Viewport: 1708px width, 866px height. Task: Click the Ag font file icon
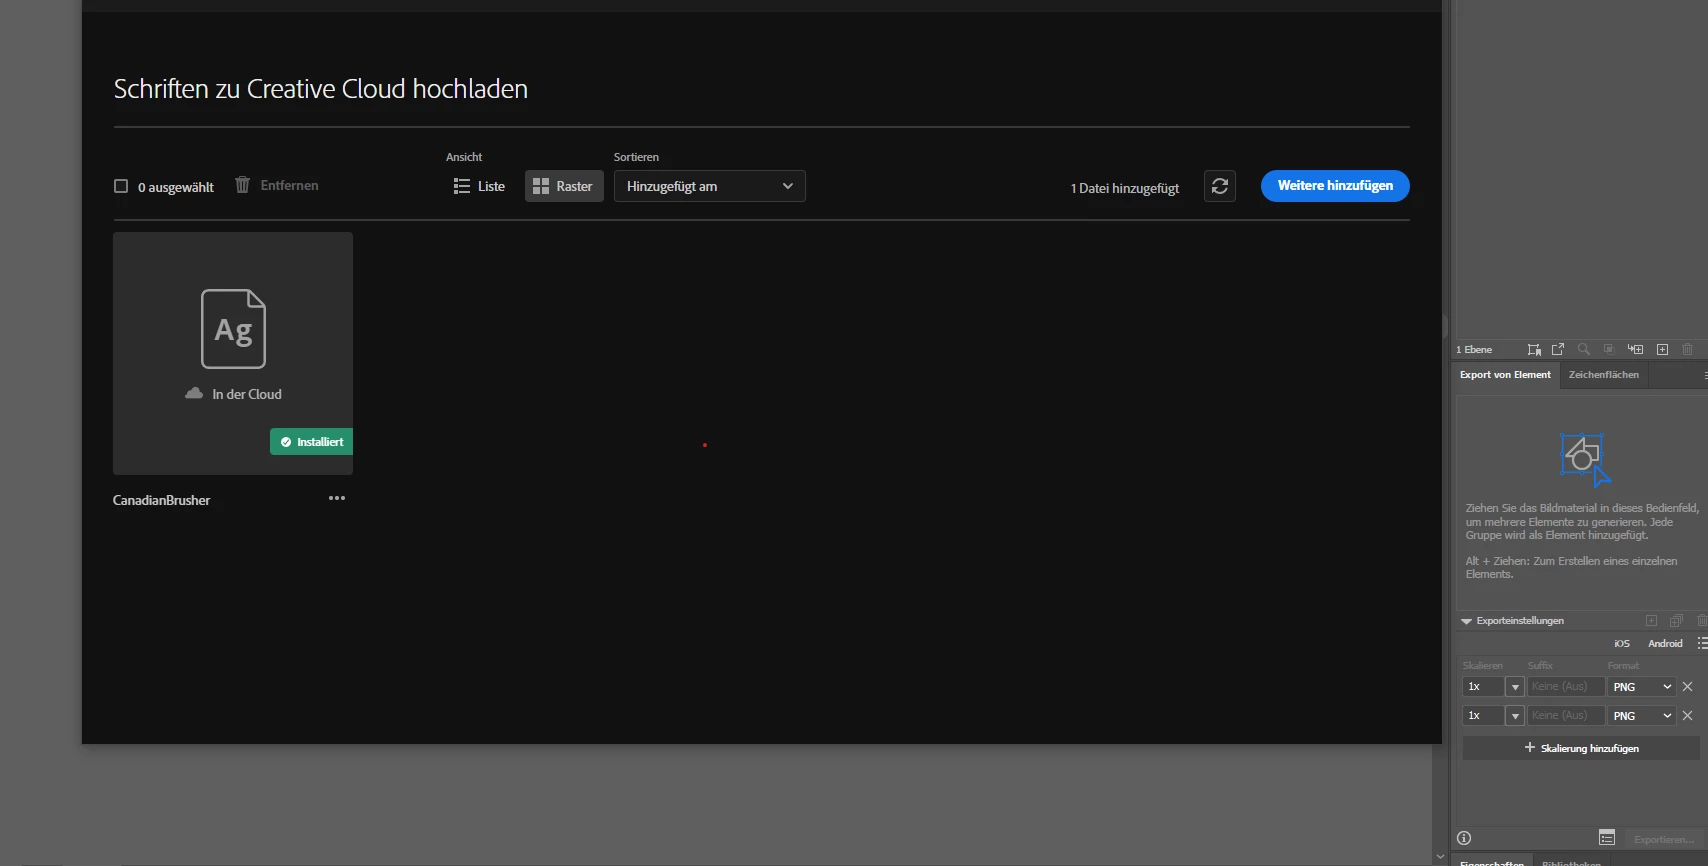[233, 329]
